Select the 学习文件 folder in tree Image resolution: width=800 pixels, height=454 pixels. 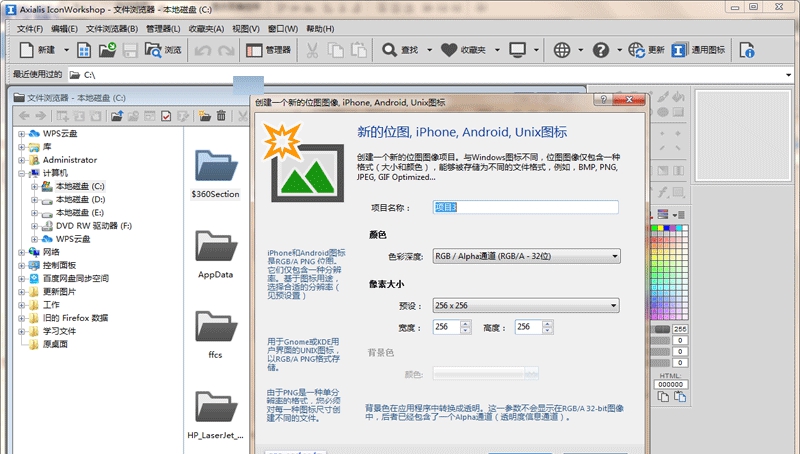click(x=59, y=331)
